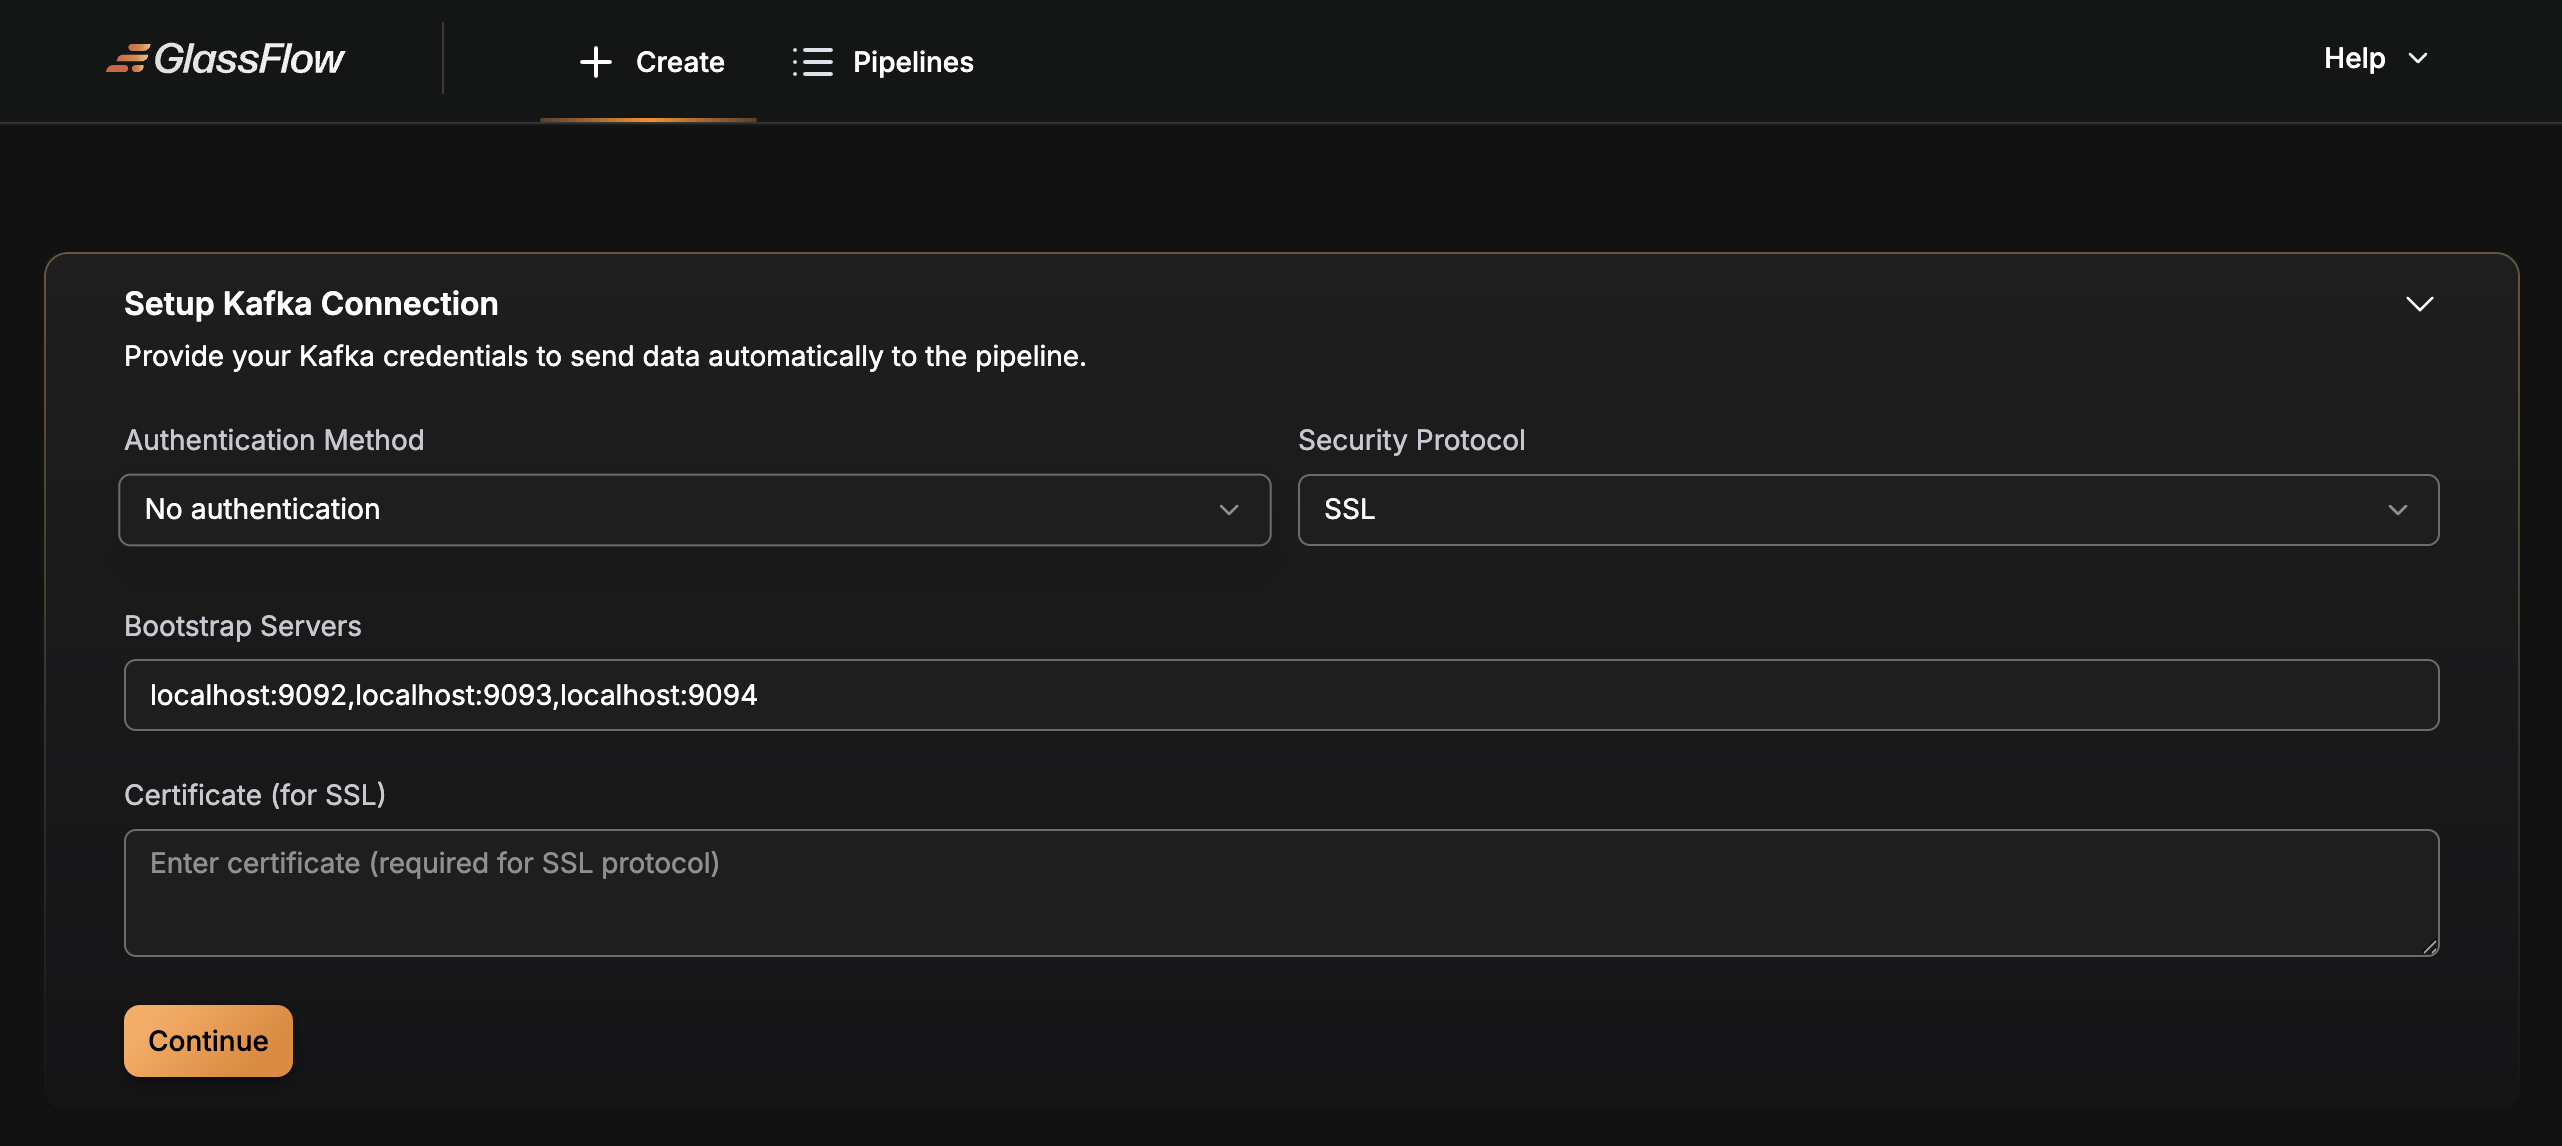Focus the Bootstrap Servers input field
The height and width of the screenshot is (1146, 2562).
pos(1280,695)
